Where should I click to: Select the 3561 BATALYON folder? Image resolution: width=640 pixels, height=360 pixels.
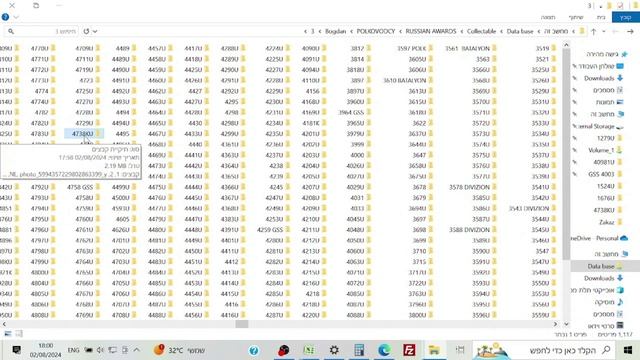(x=471, y=48)
